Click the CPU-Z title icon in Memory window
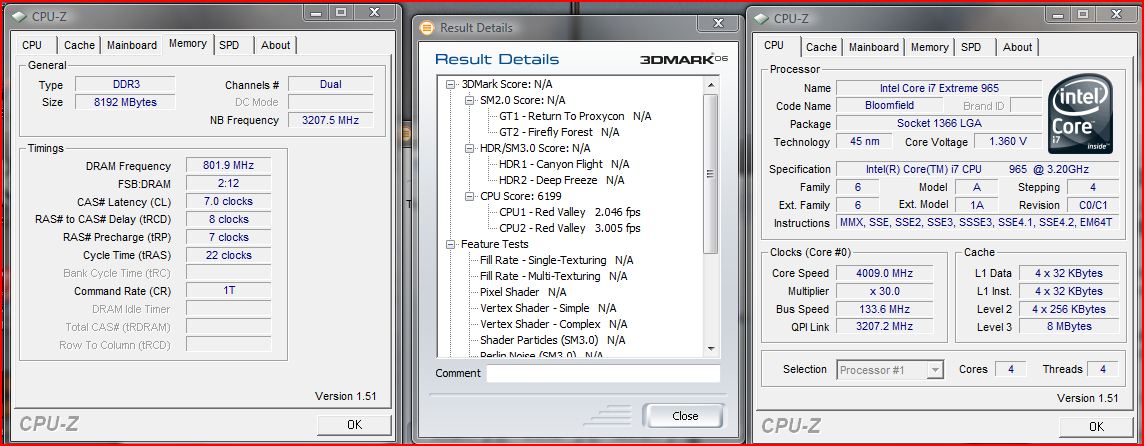 18,16
